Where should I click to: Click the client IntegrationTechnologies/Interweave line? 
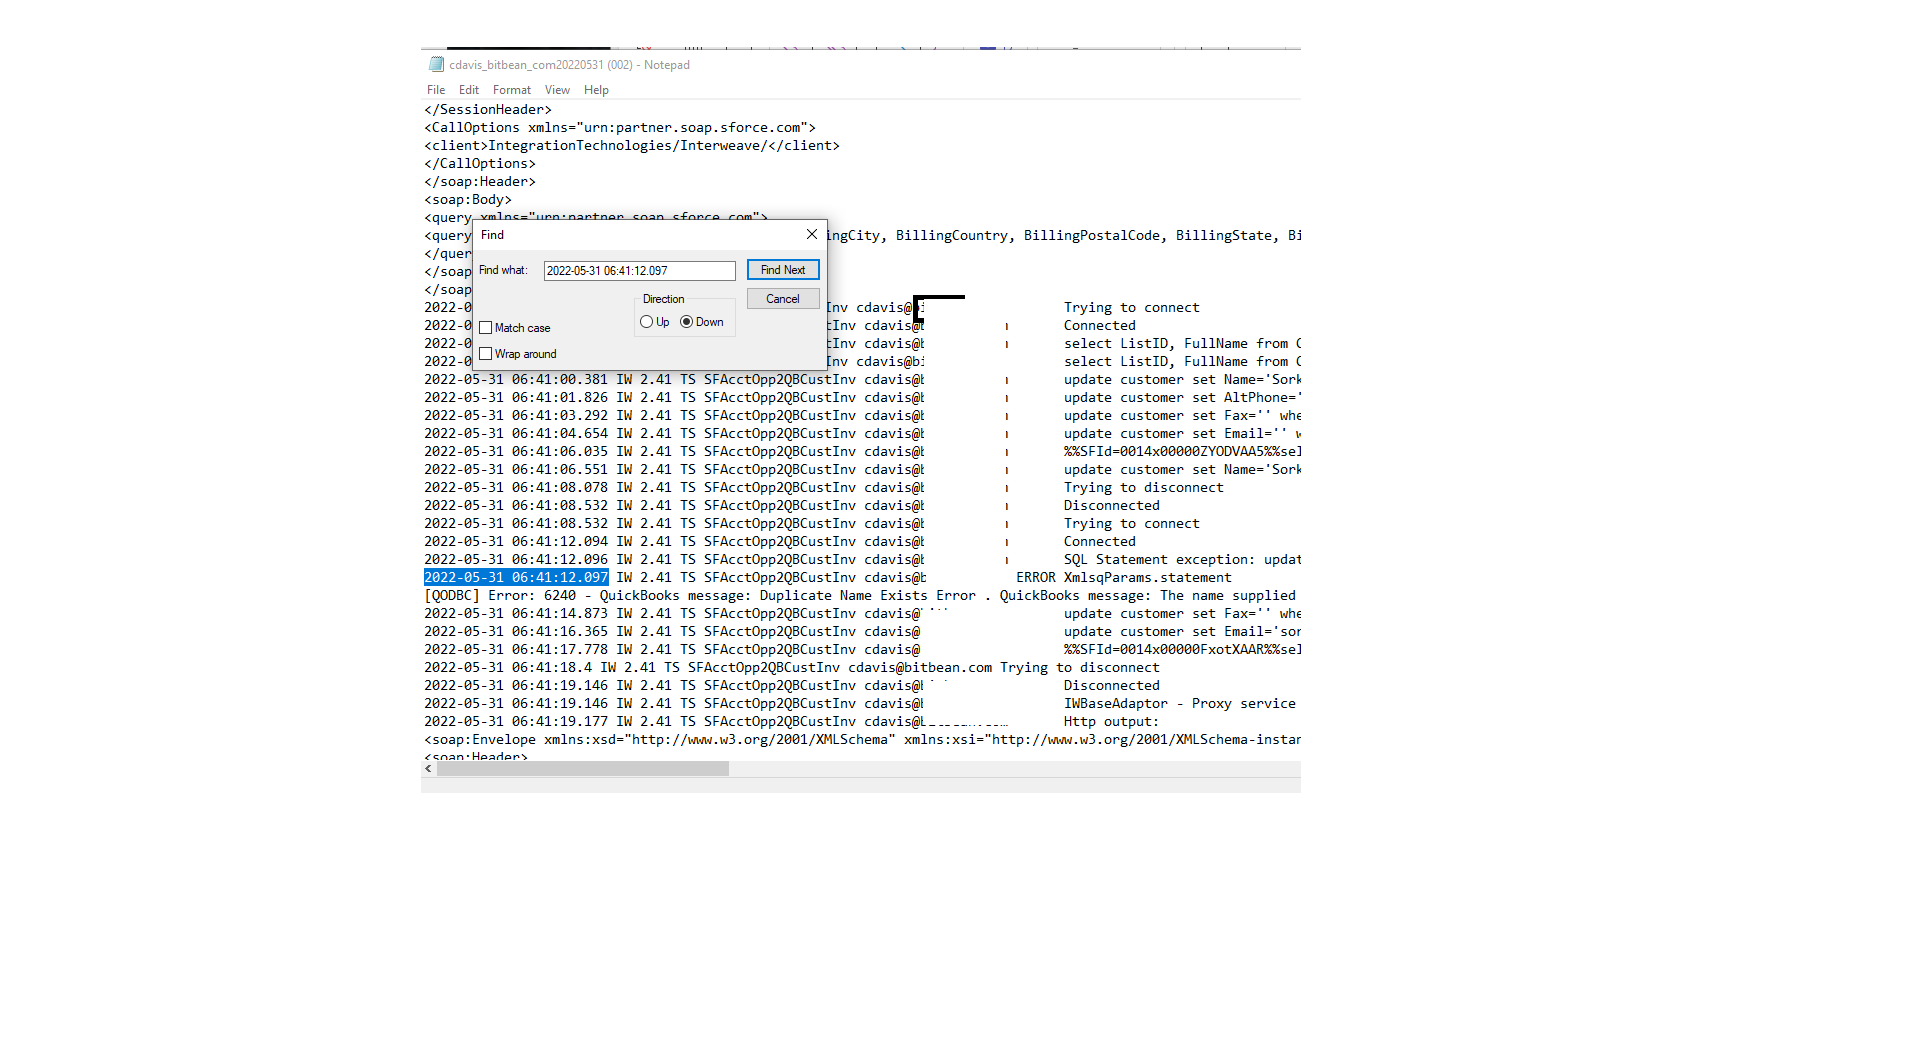point(632,146)
